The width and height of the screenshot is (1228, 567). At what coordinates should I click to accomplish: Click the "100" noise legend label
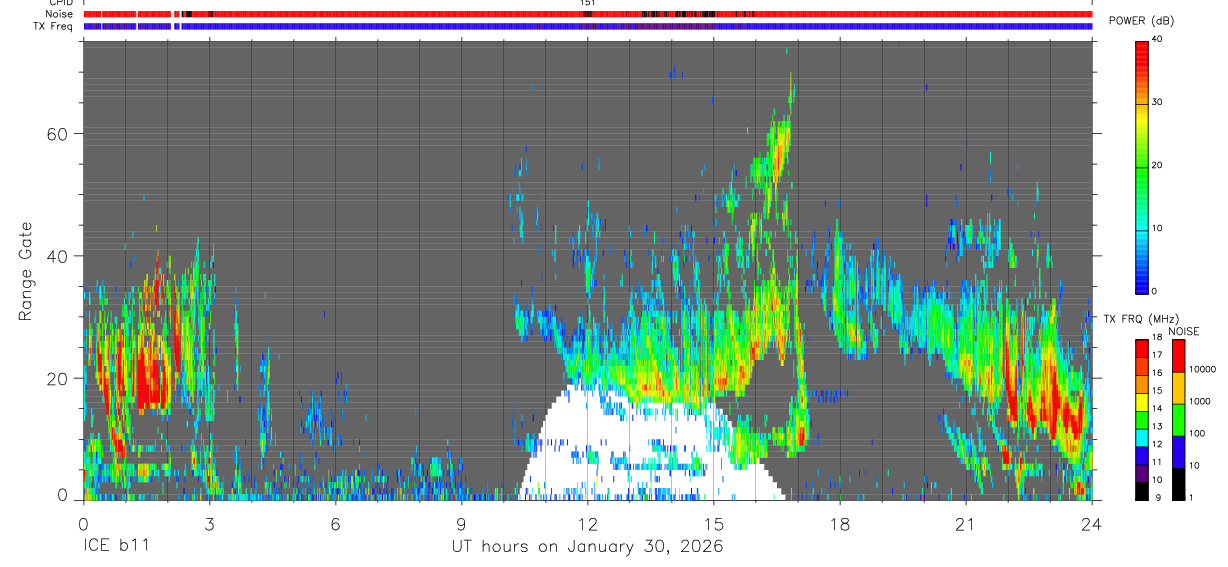[x=1198, y=433]
